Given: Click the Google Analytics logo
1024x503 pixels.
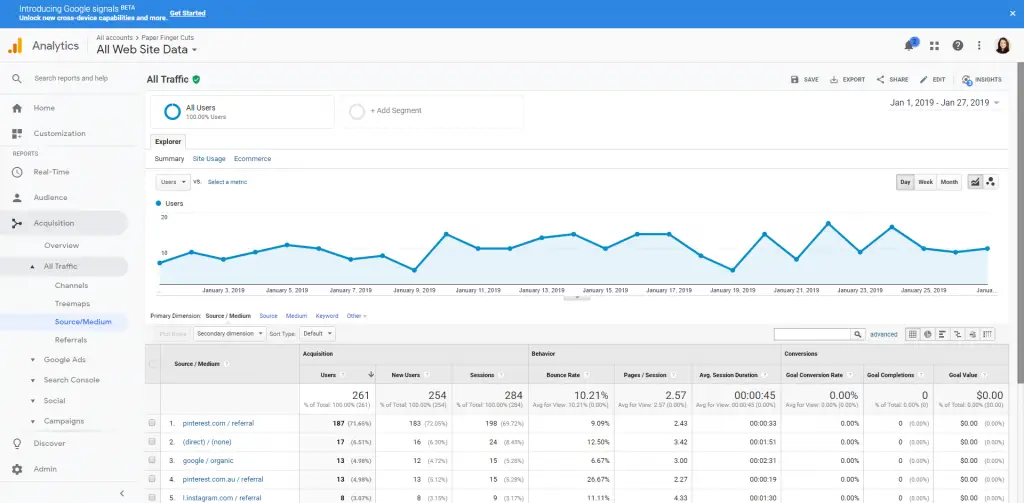Looking at the screenshot, I should (x=15, y=46).
